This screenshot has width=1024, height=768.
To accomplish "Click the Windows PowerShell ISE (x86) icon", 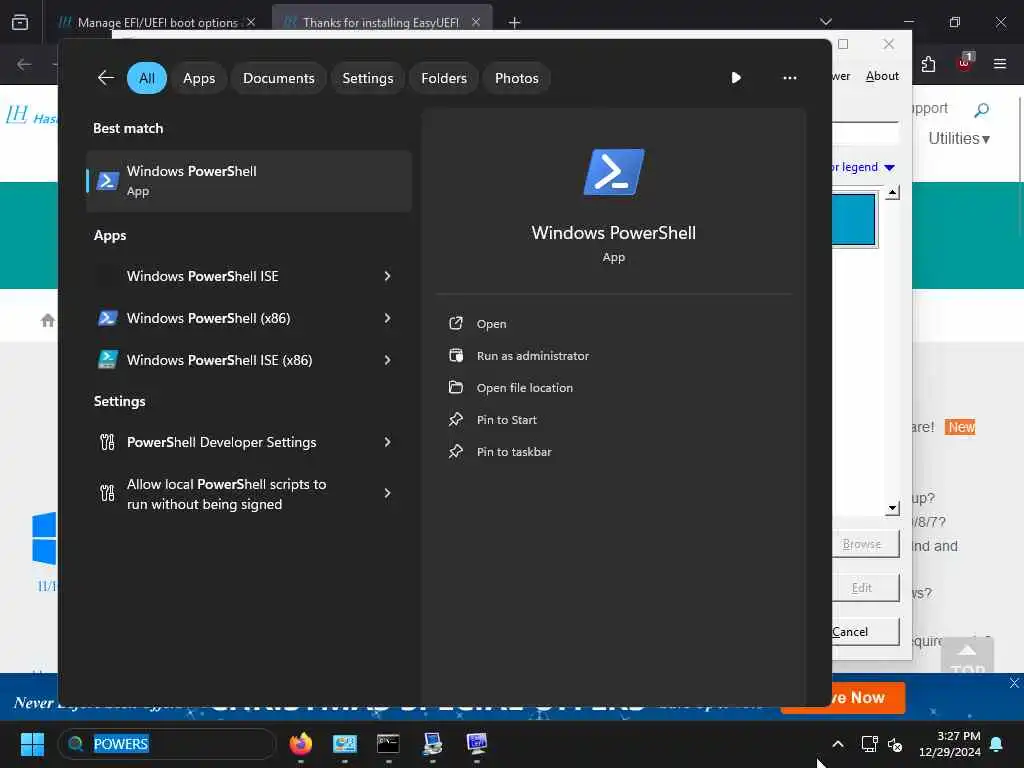I will [x=107, y=360].
